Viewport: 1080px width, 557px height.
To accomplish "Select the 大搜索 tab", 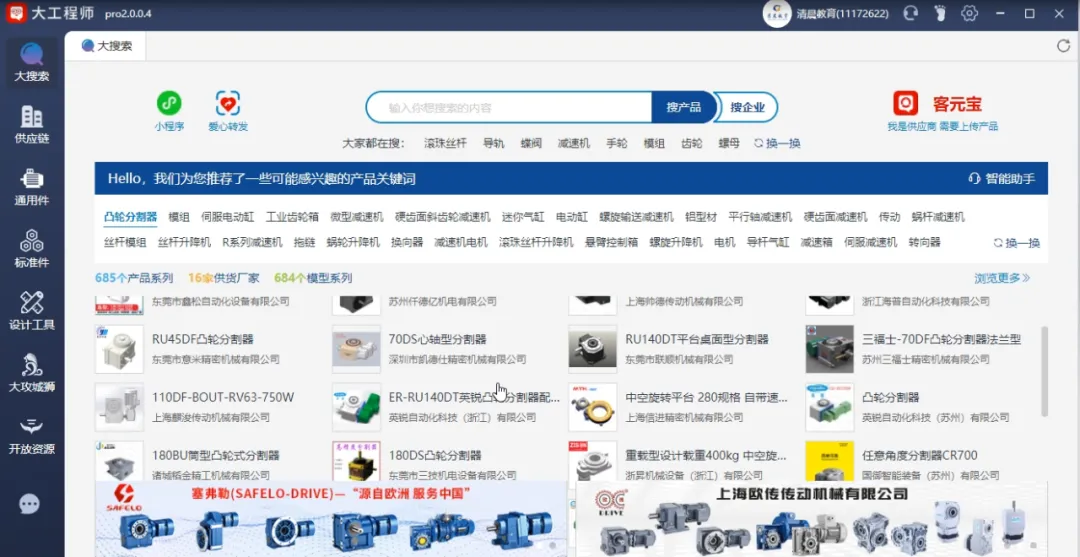I will (x=106, y=46).
